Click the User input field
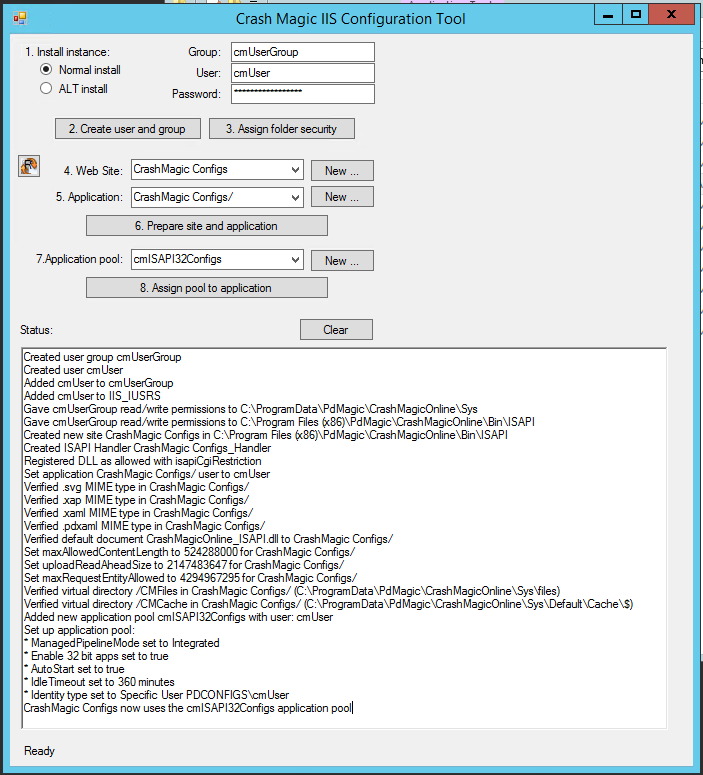Screen dimensions: 703x775 [x=303, y=73]
